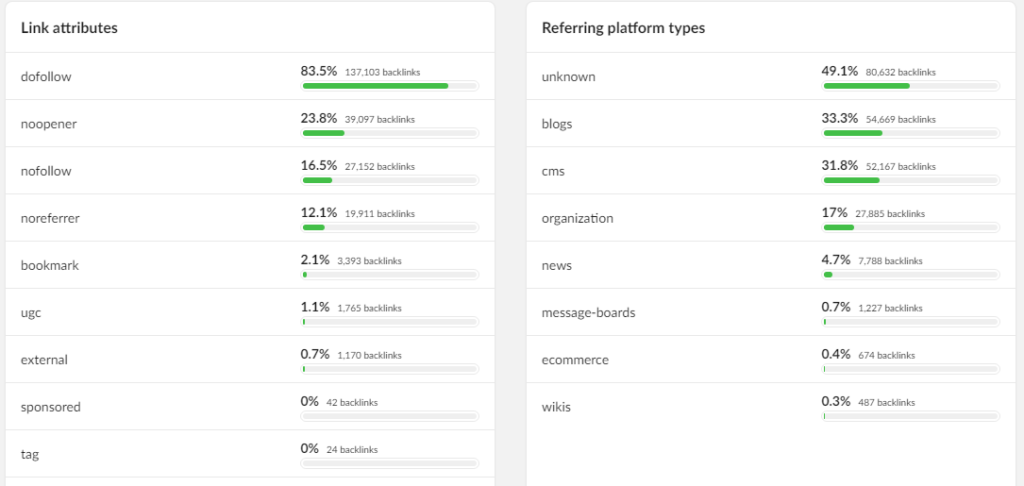Image resolution: width=1024 pixels, height=486 pixels.
Task: Click the blogs 33.3% progress bar
Action: (910, 133)
